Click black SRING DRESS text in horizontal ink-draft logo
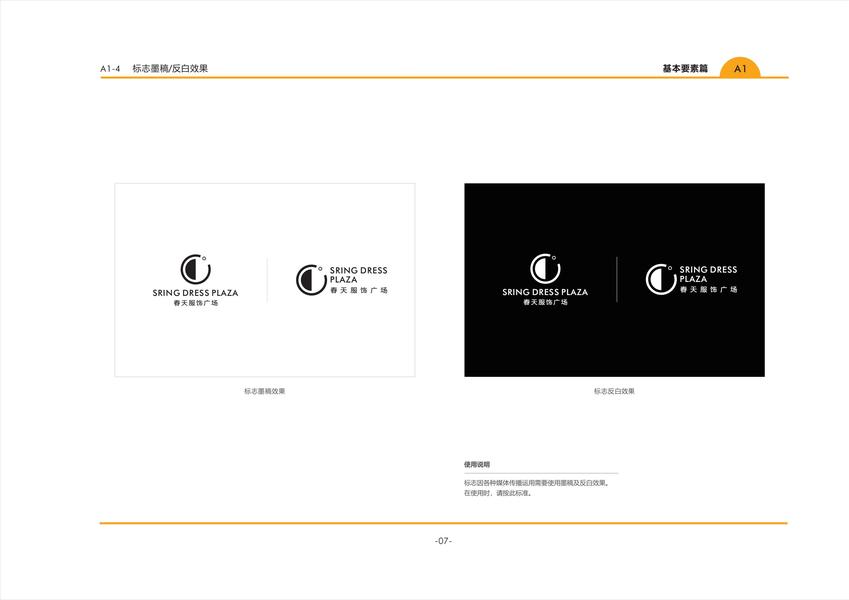The height and width of the screenshot is (600, 849). coord(358,270)
